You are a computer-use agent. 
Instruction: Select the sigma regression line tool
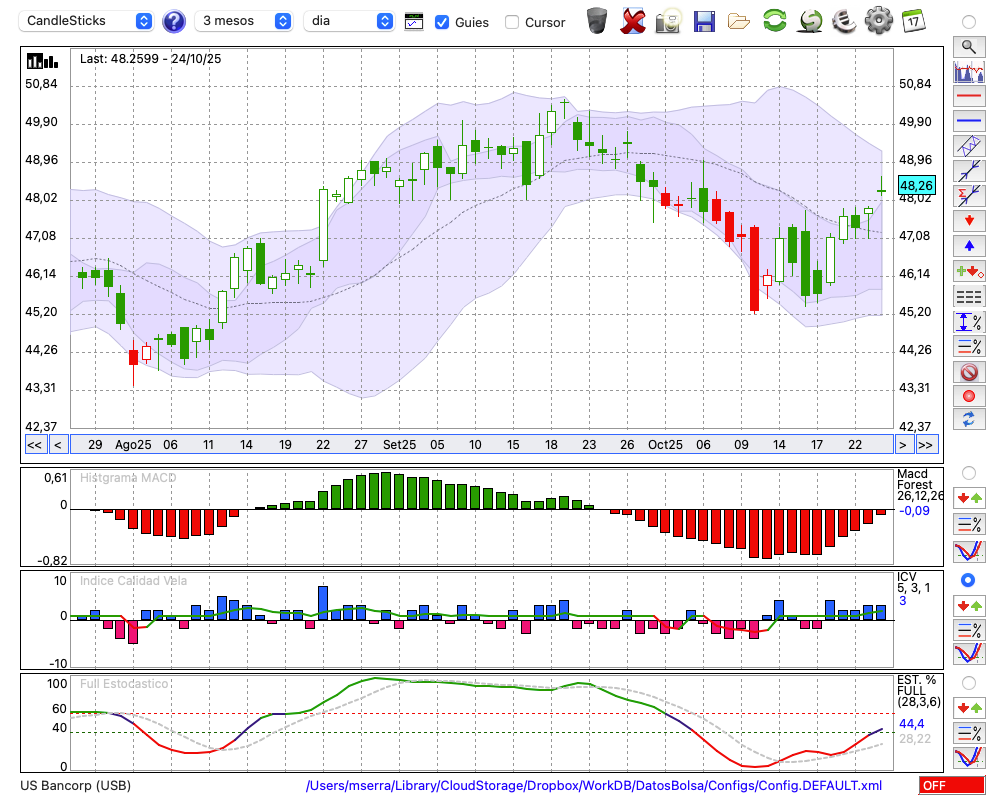coord(969,195)
